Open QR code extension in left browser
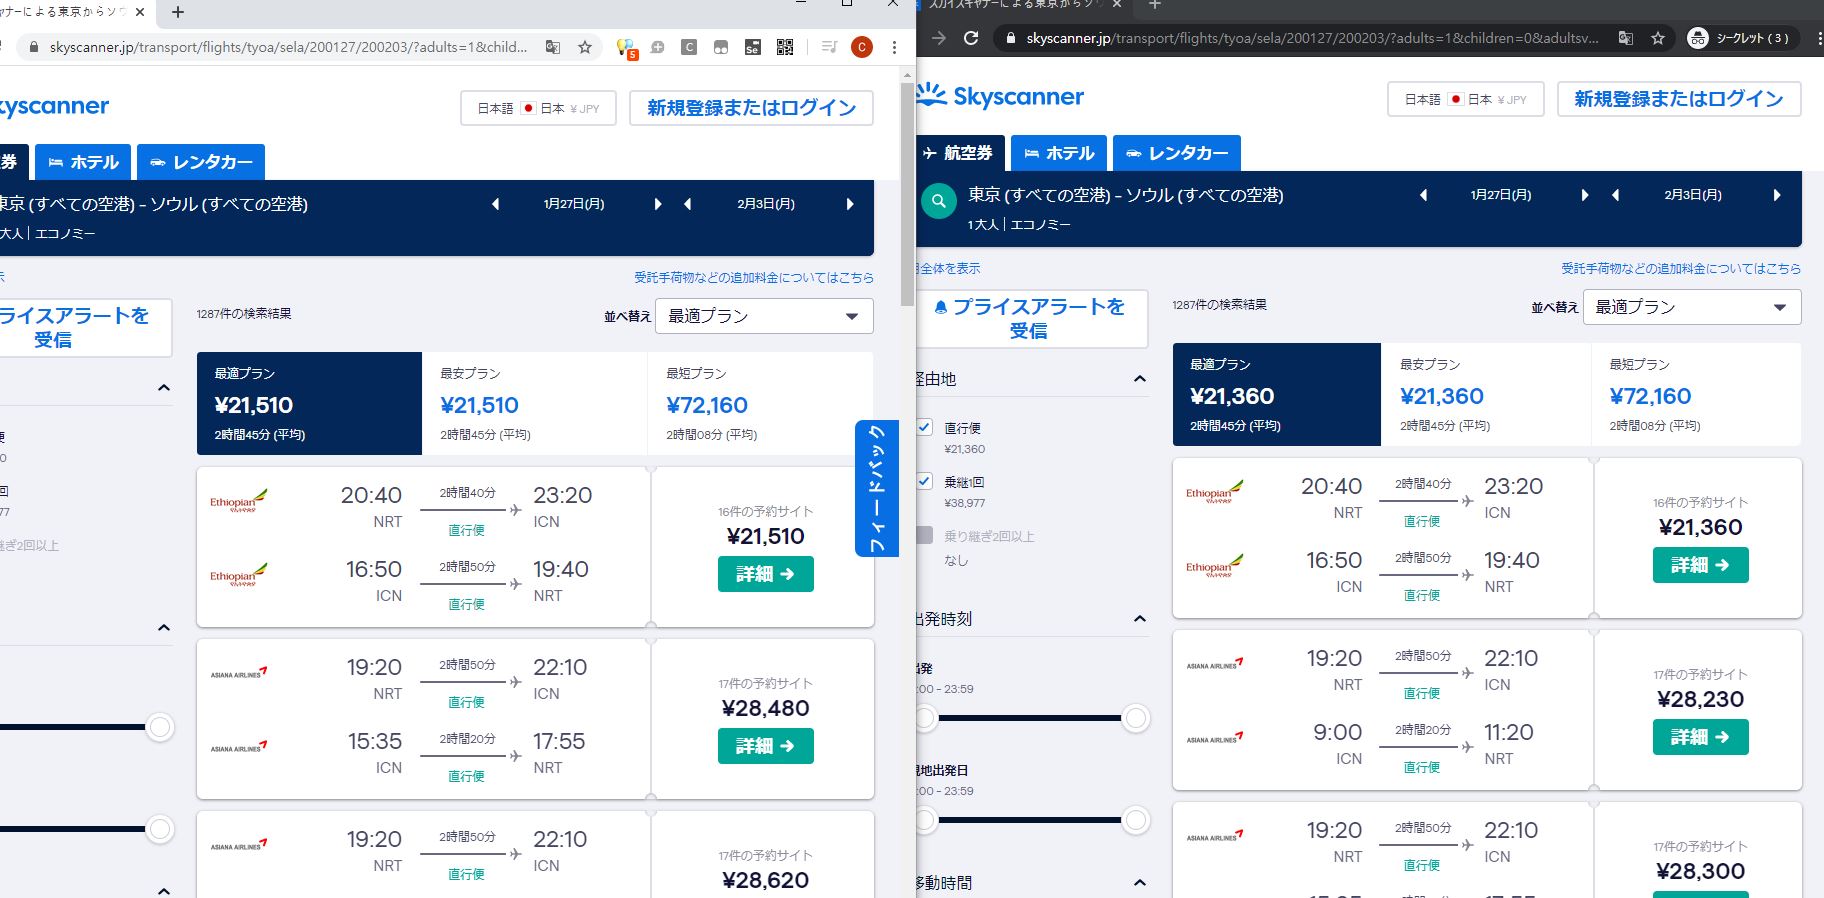The width and height of the screenshot is (1824, 898). (x=785, y=47)
